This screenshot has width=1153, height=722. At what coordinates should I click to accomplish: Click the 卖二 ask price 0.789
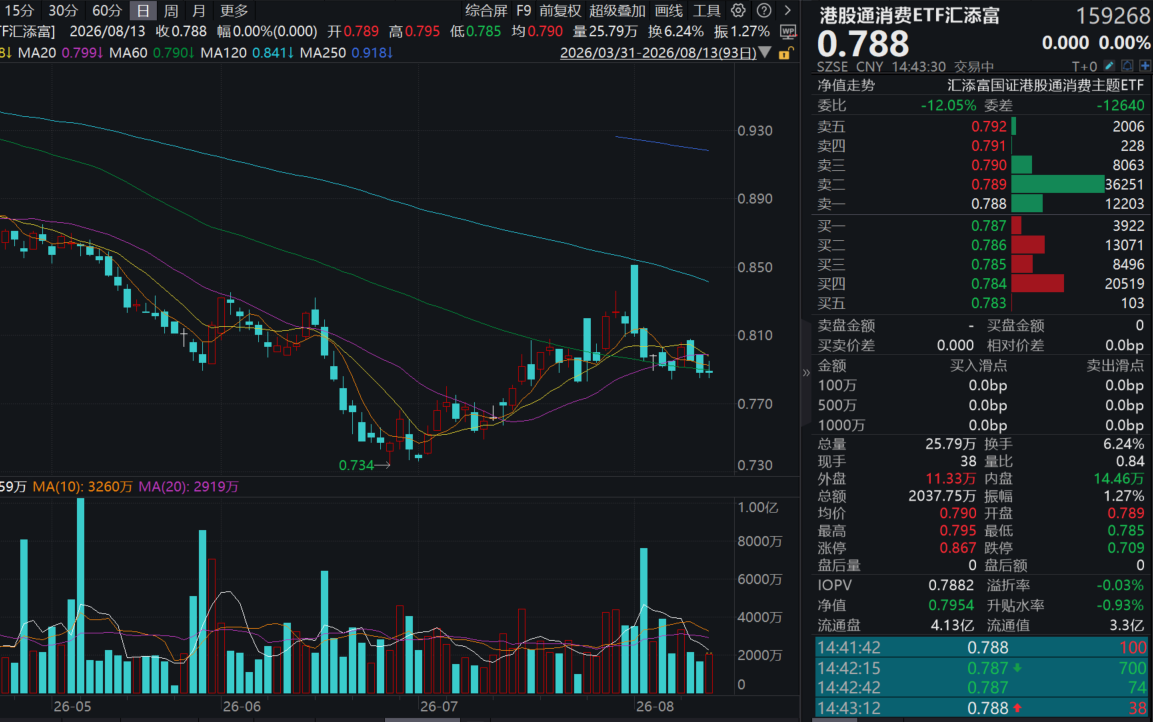point(988,185)
